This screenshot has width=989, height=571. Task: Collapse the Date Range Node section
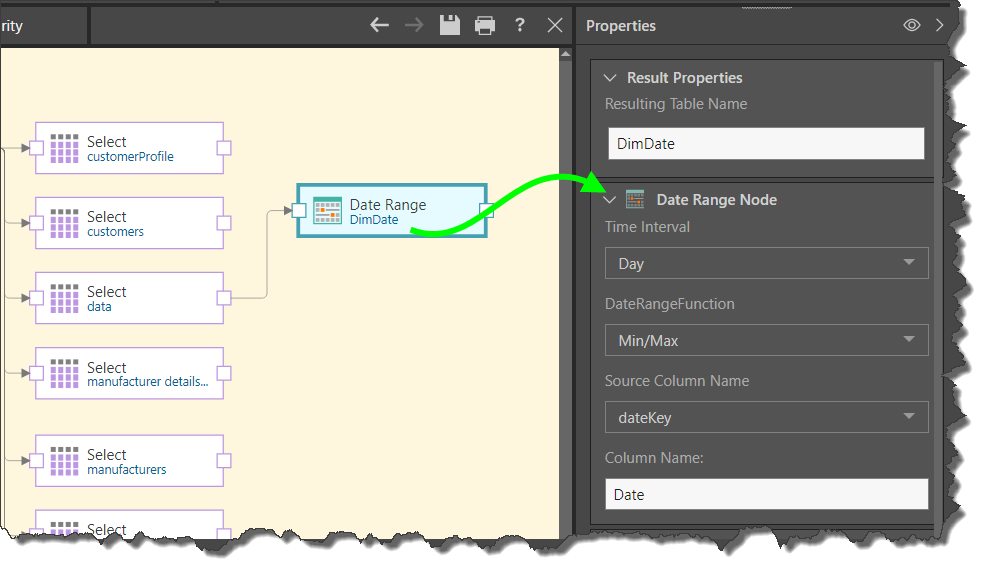pos(610,200)
